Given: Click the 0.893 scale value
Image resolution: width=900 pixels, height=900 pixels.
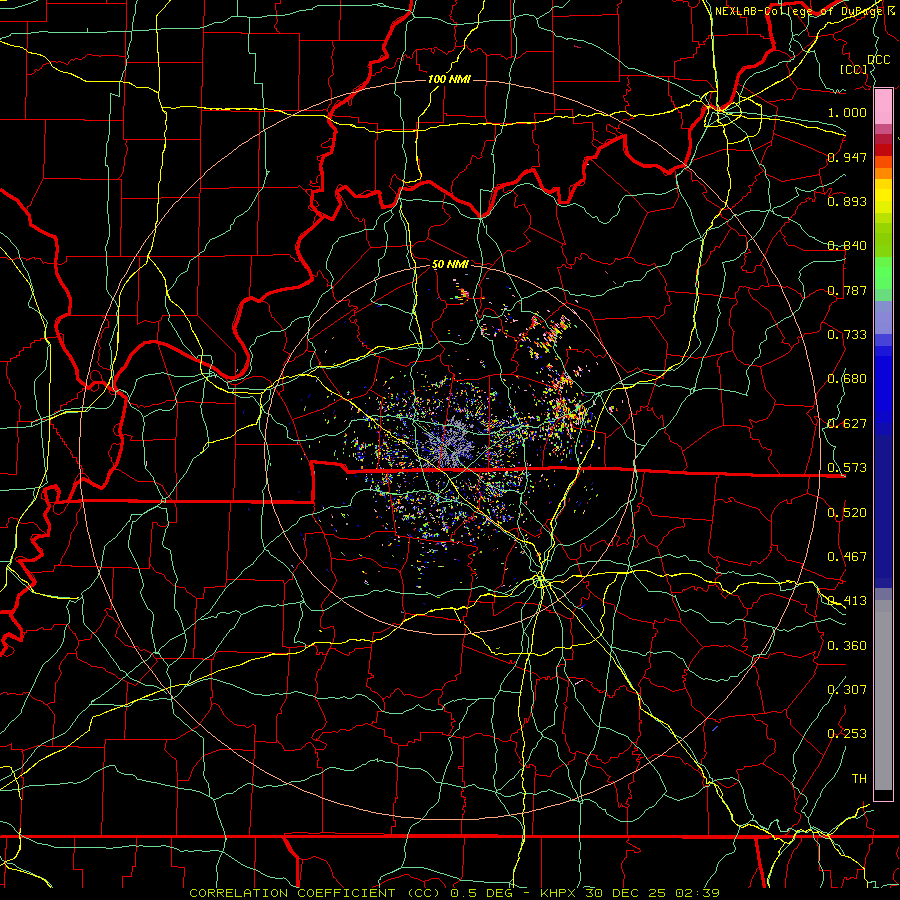Looking at the screenshot, I should pyautogui.click(x=847, y=201).
